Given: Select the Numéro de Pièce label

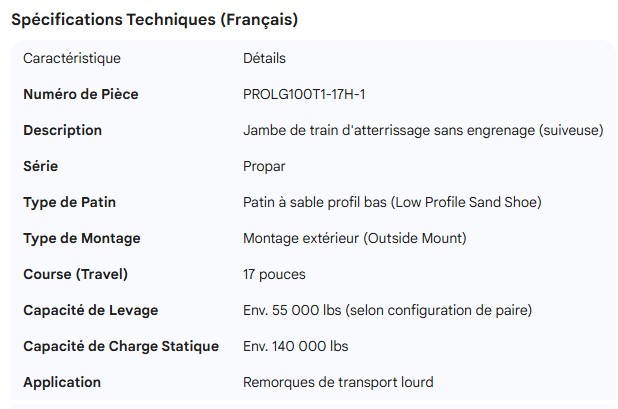Looking at the screenshot, I should pos(80,94).
